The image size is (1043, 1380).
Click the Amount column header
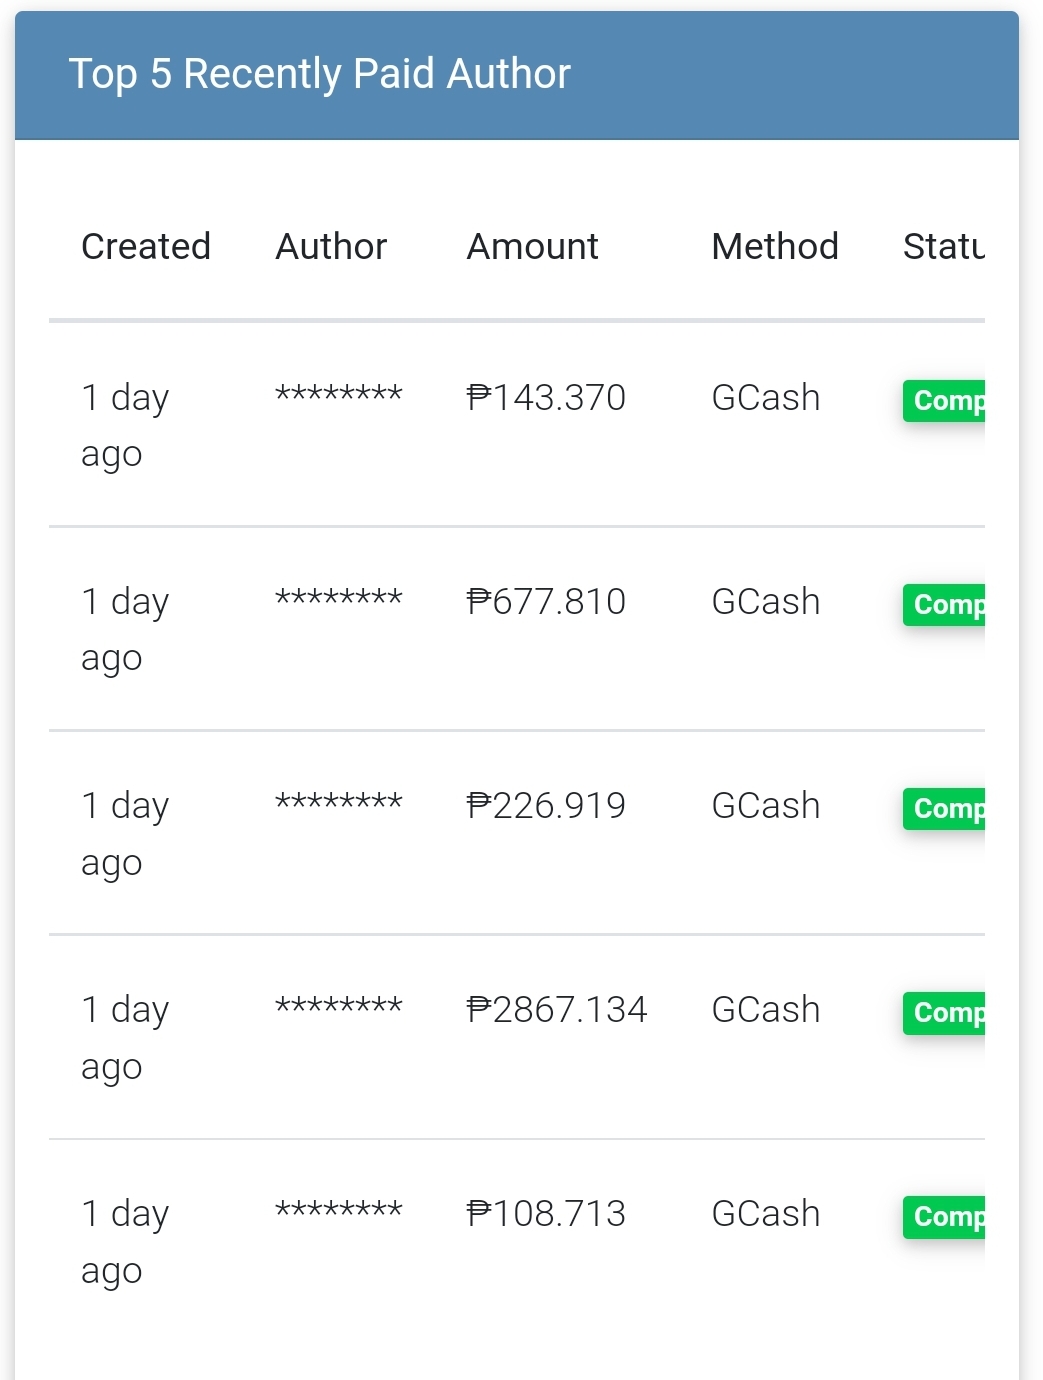[x=533, y=247]
